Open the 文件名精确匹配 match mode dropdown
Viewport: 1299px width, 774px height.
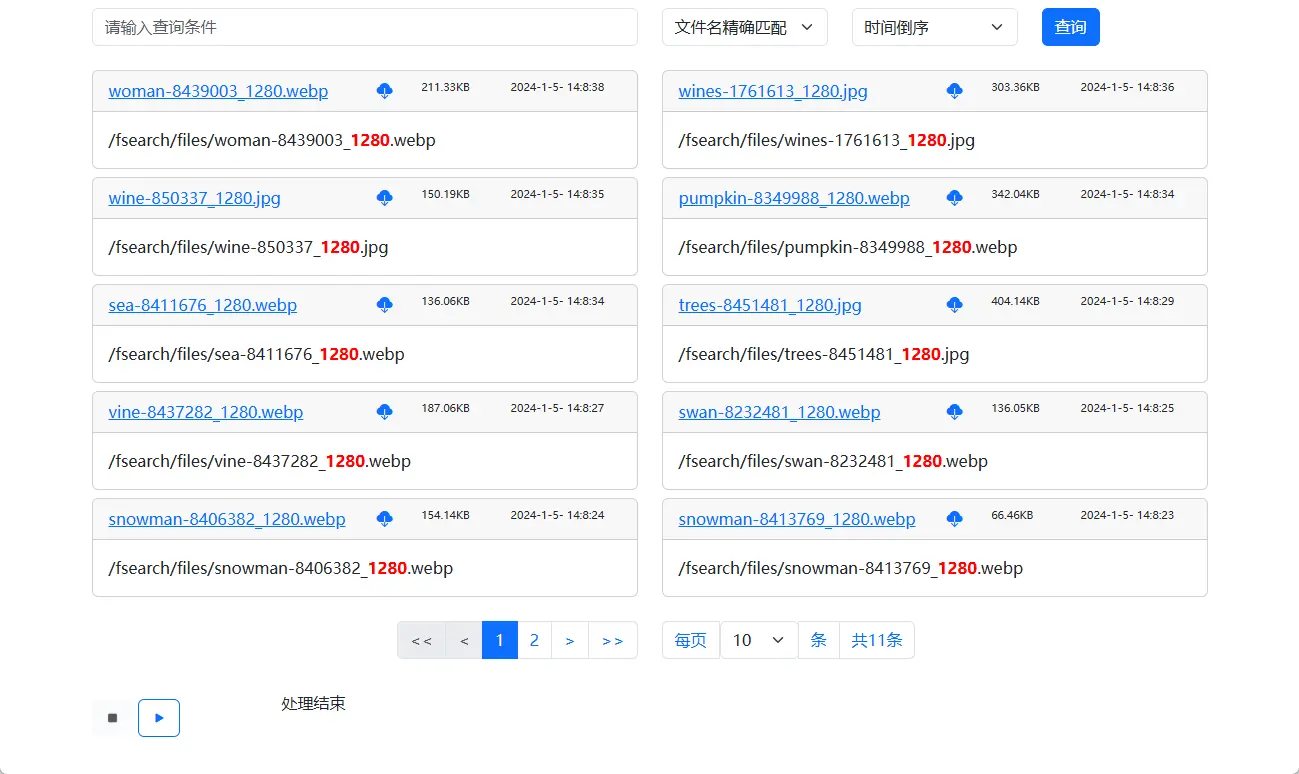click(x=744, y=27)
